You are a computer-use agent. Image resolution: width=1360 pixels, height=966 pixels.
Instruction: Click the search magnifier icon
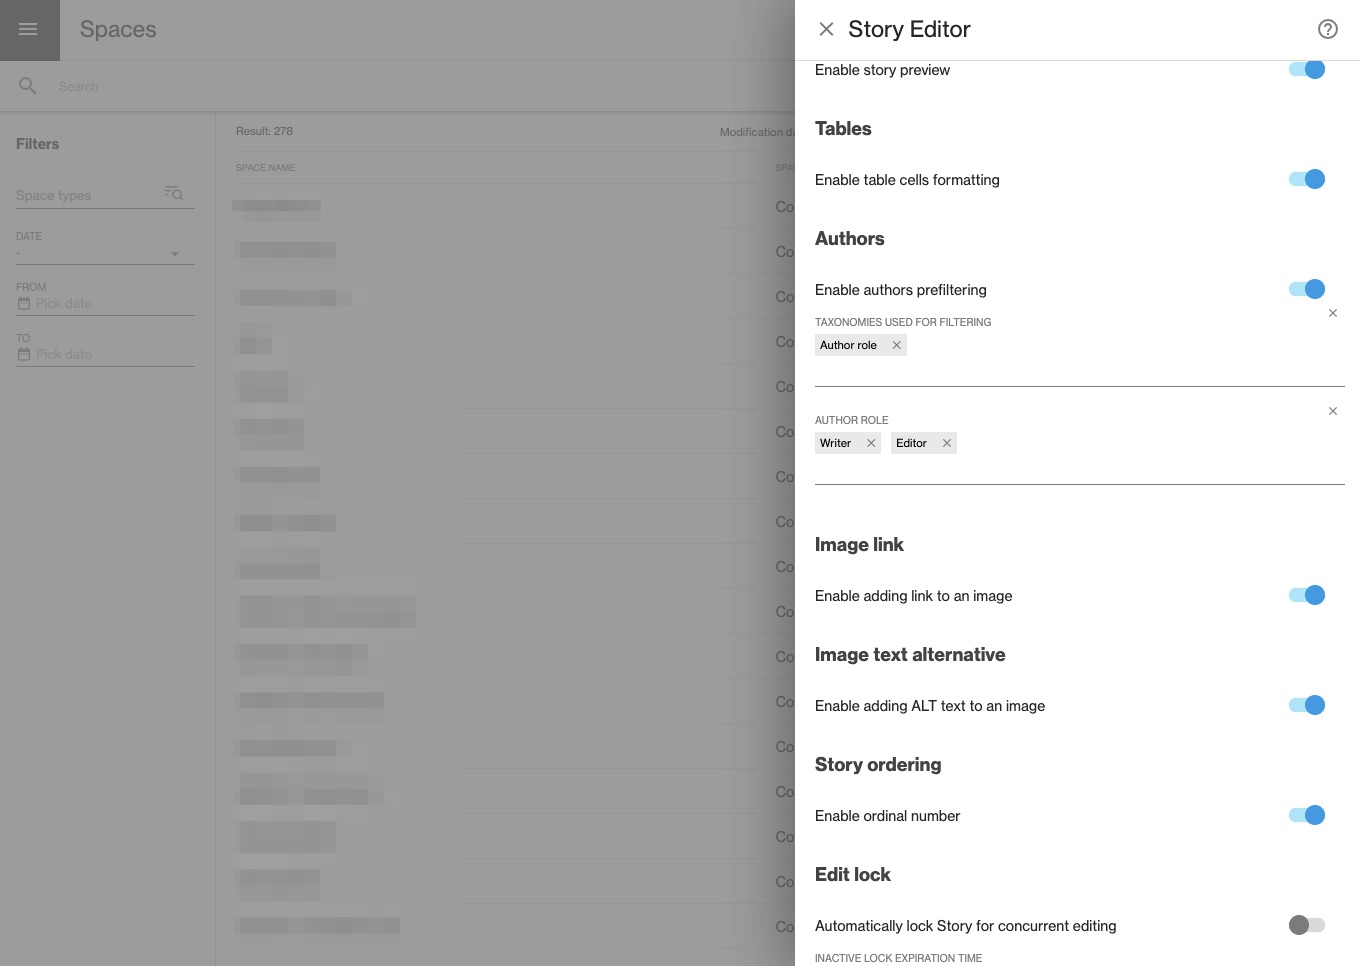pyautogui.click(x=28, y=86)
